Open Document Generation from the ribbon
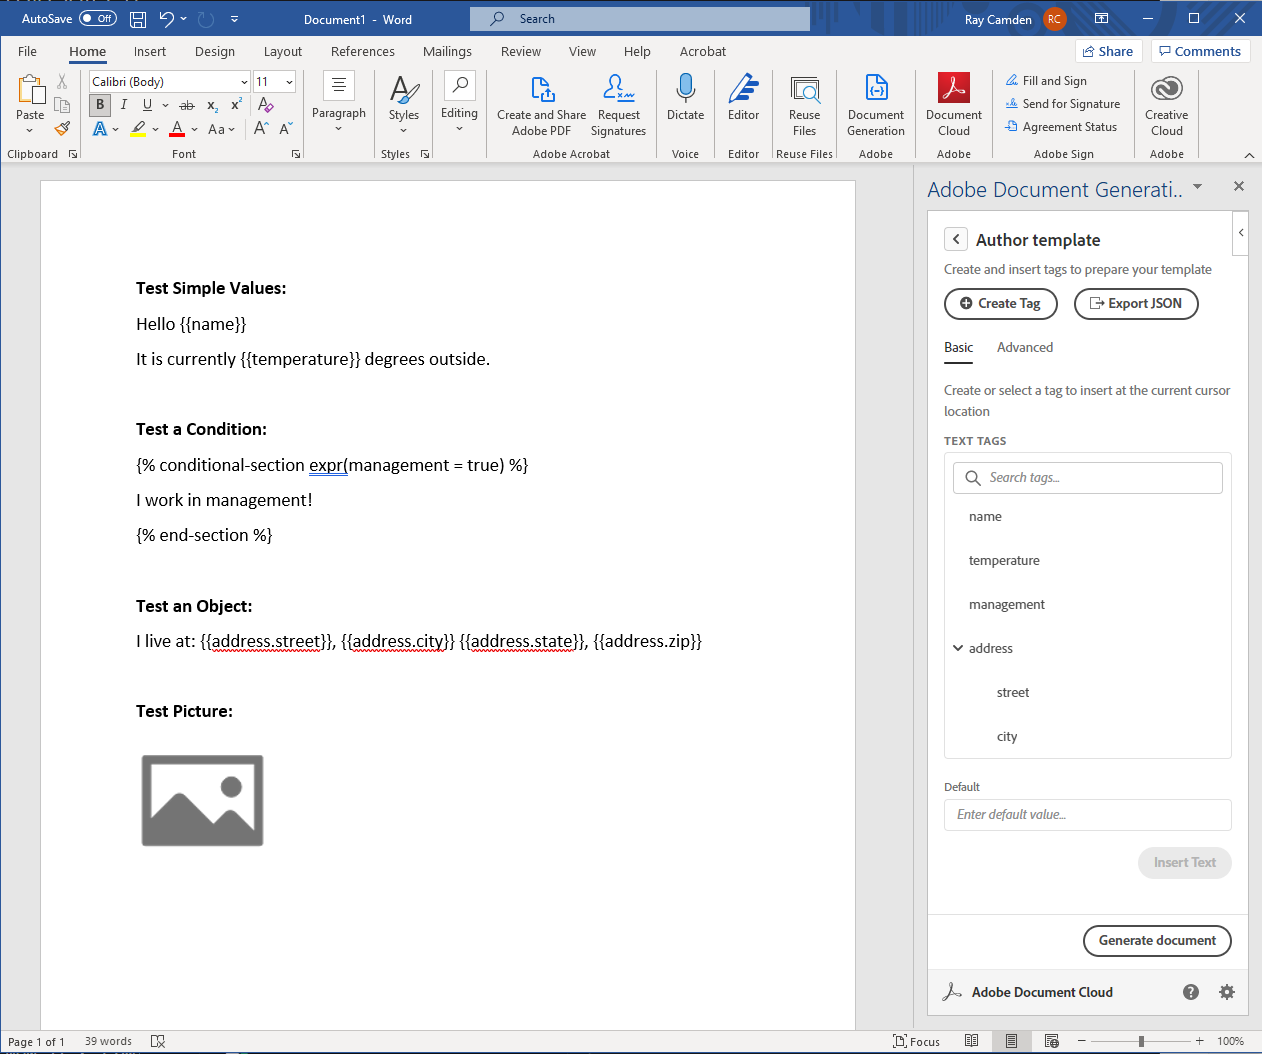This screenshot has width=1262, height=1054. (x=875, y=104)
